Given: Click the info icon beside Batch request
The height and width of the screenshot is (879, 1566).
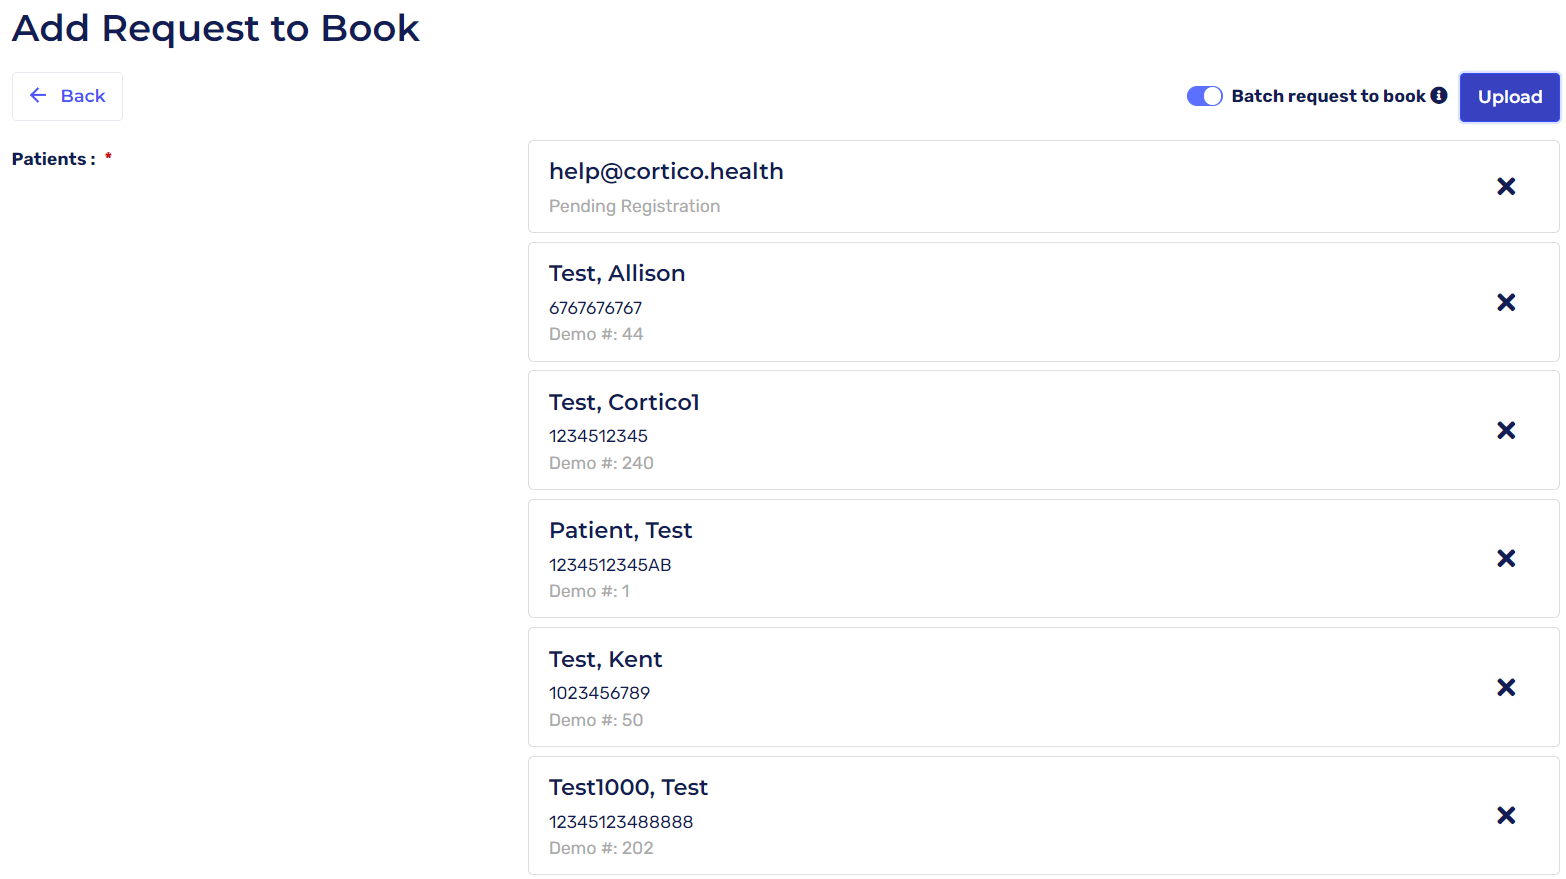Looking at the screenshot, I should (x=1439, y=96).
